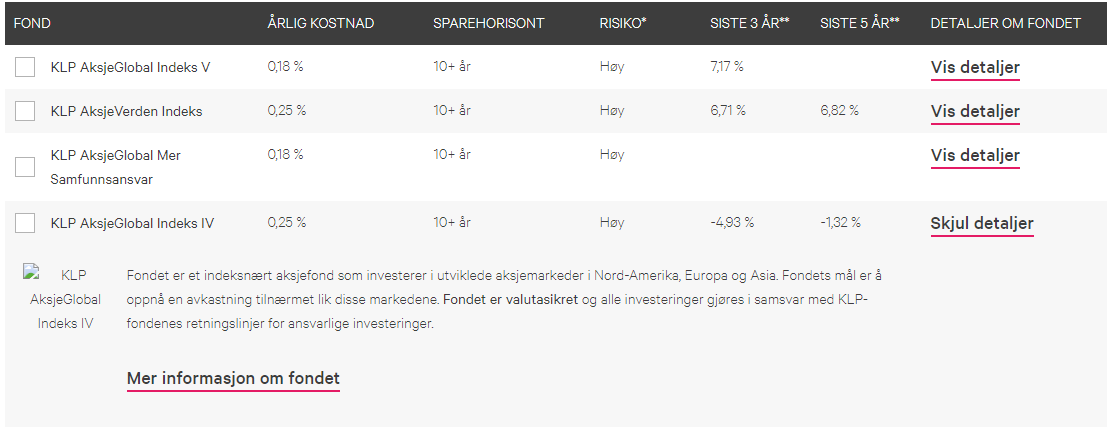Open Vis detaljer for Mer Samfunnsansvar fund
The height and width of the screenshot is (427, 1107).
[x=975, y=155]
